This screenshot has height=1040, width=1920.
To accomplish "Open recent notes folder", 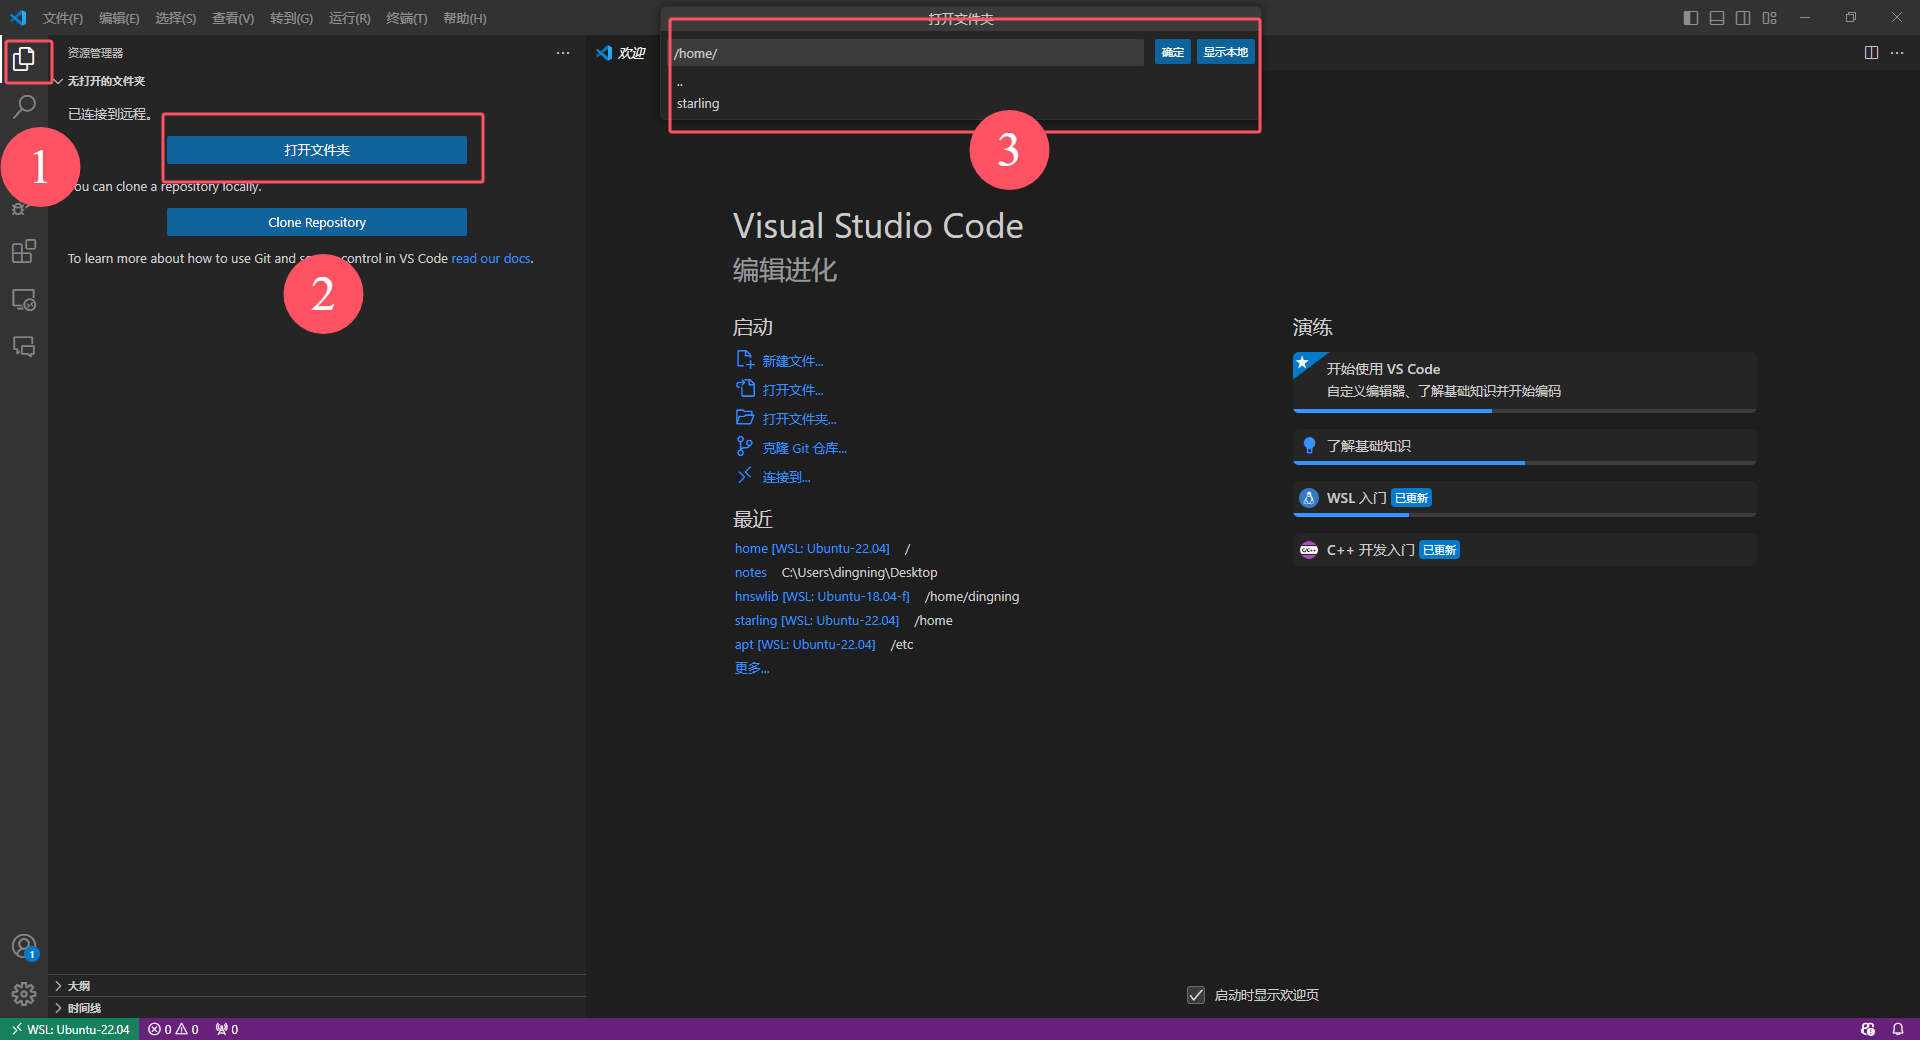I will (751, 572).
